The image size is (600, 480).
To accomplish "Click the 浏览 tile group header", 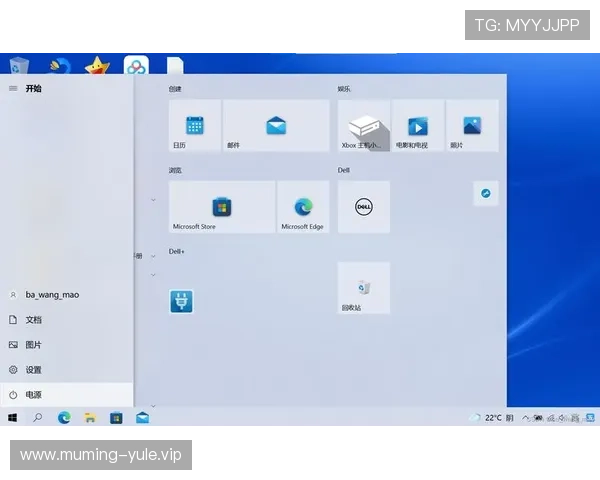I will tap(175, 170).
